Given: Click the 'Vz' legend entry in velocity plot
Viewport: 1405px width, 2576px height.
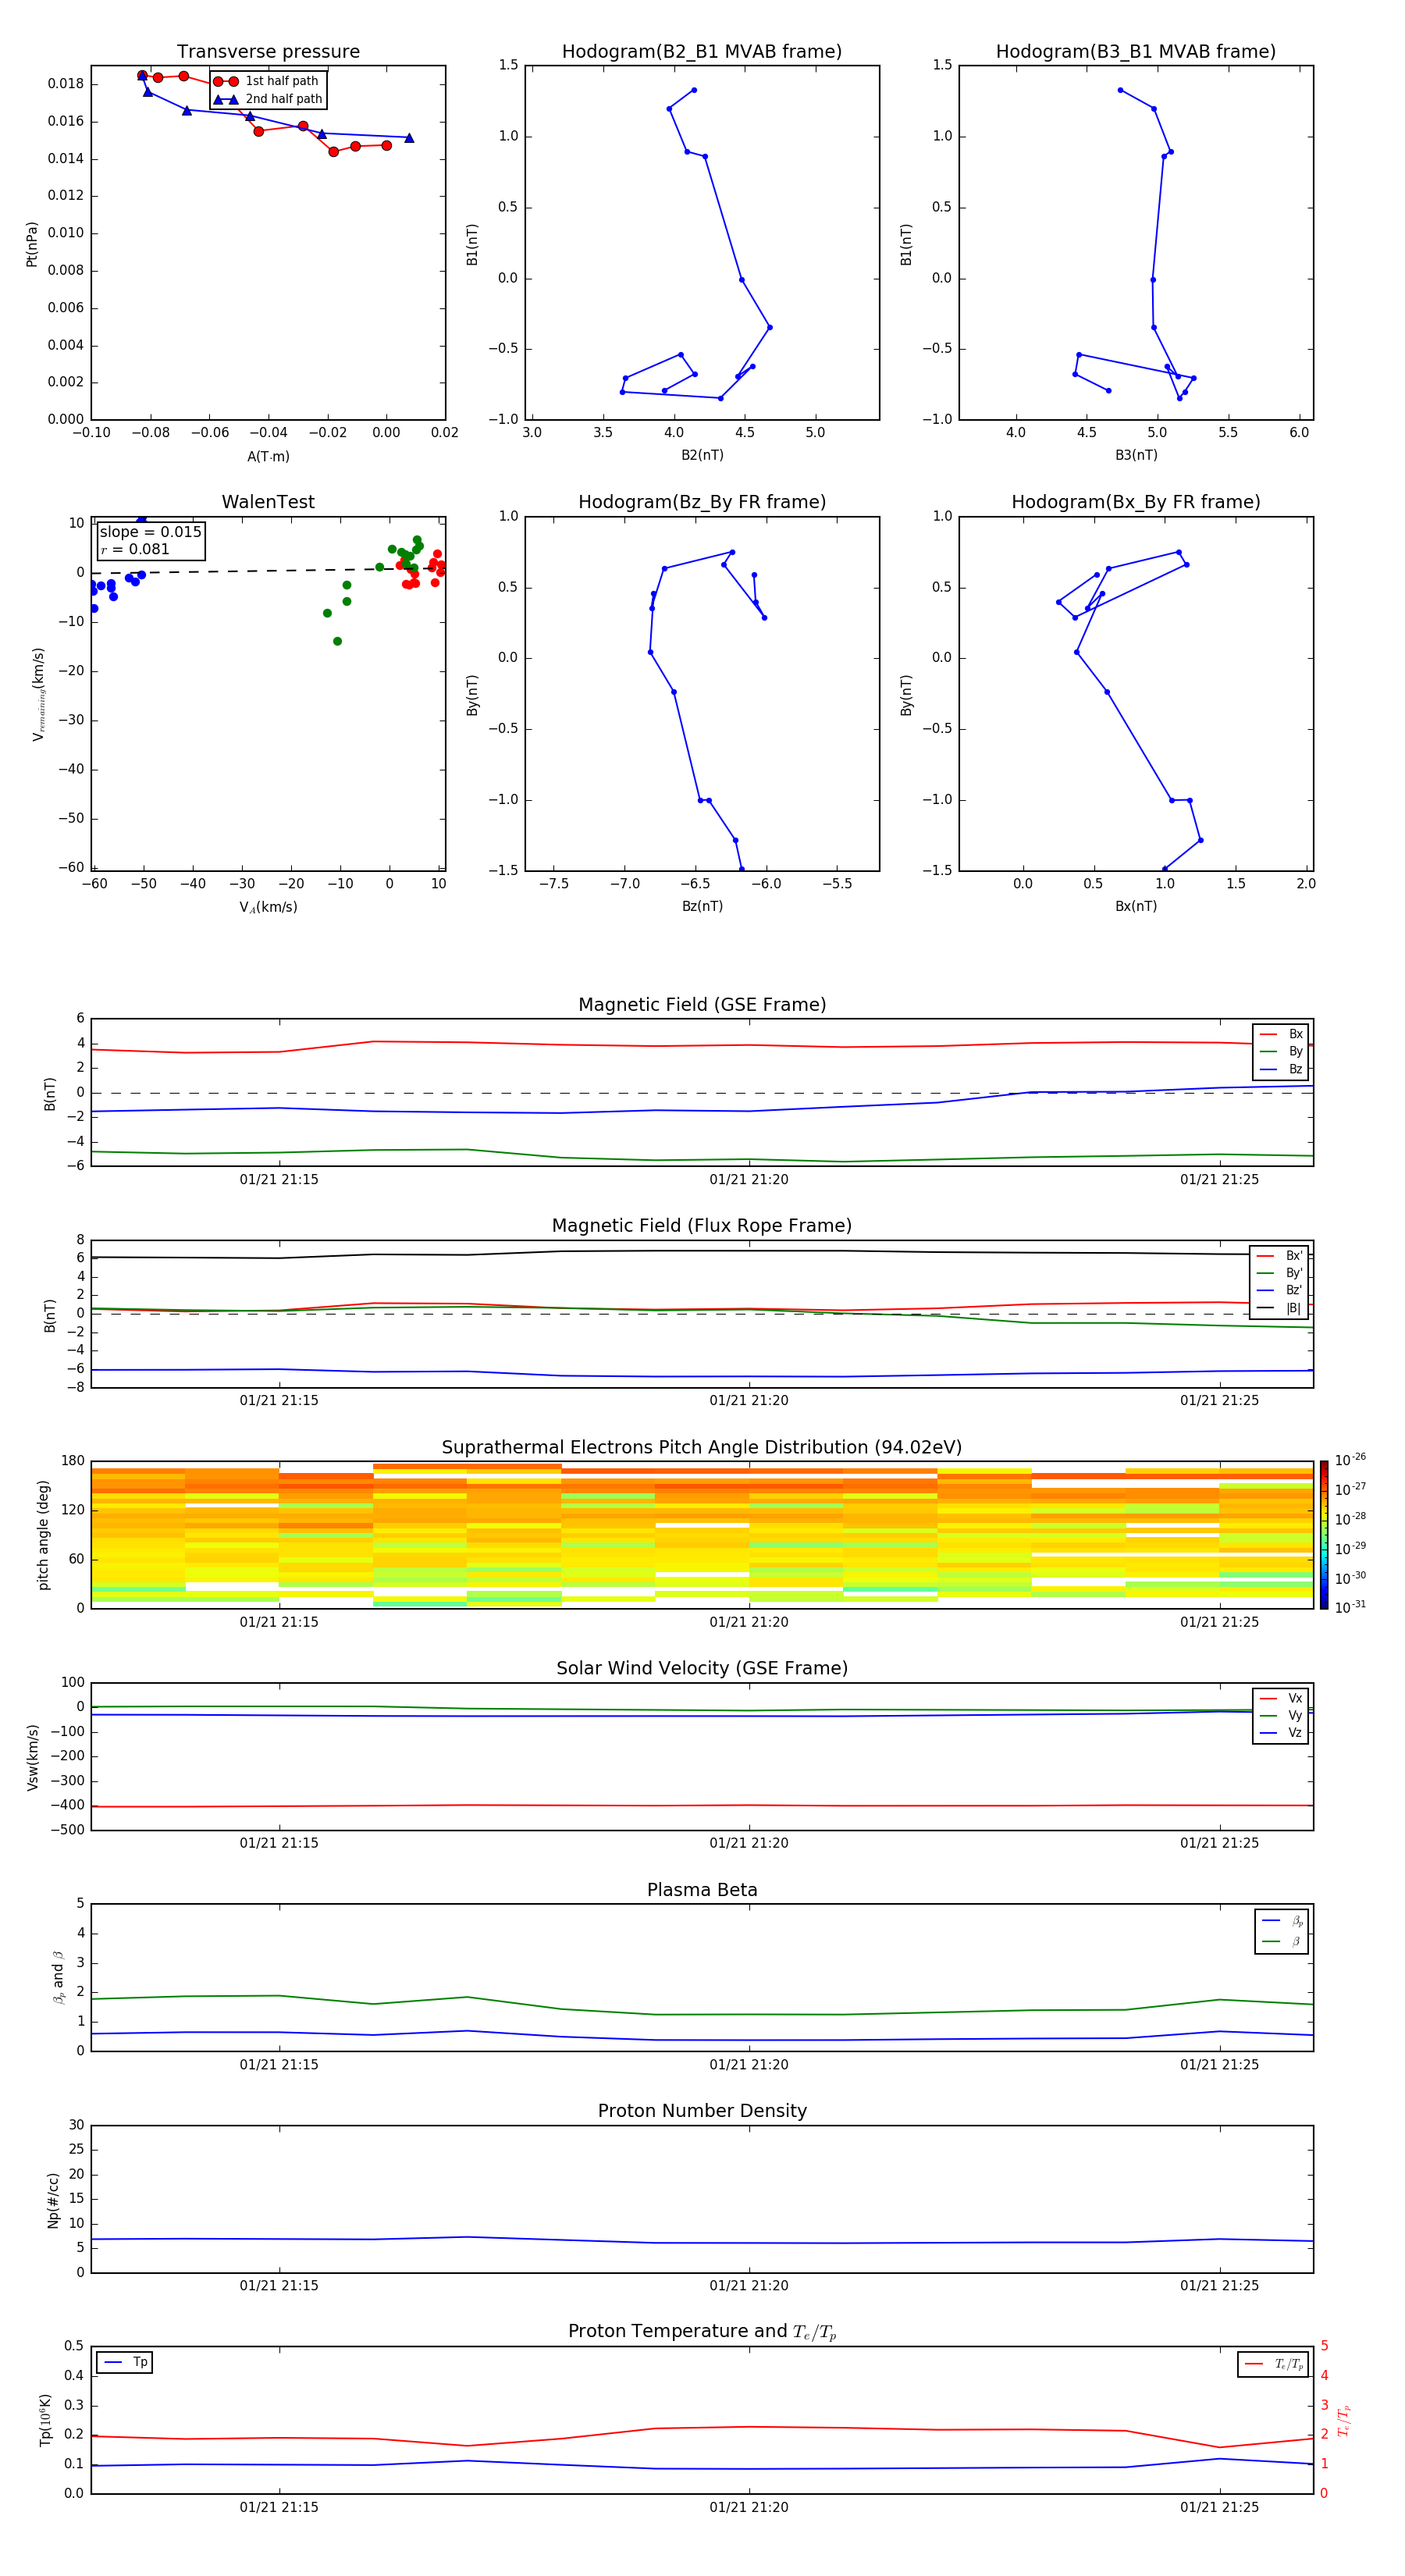Looking at the screenshot, I should click(1281, 1733).
